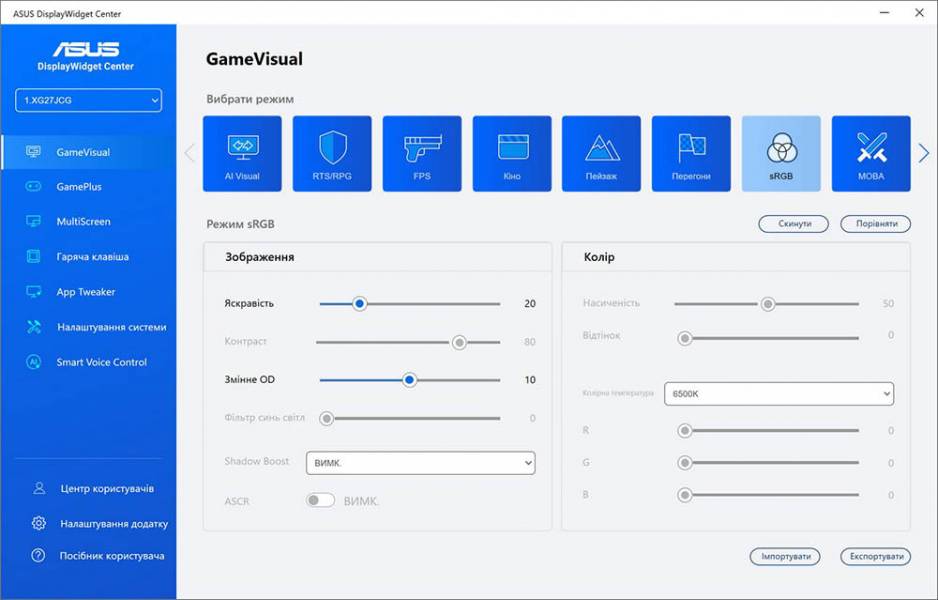The height and width of the screenshot is (600, 938).
Task: Select the Кіно cinema mode tile
Action: (x=512, y=154)
